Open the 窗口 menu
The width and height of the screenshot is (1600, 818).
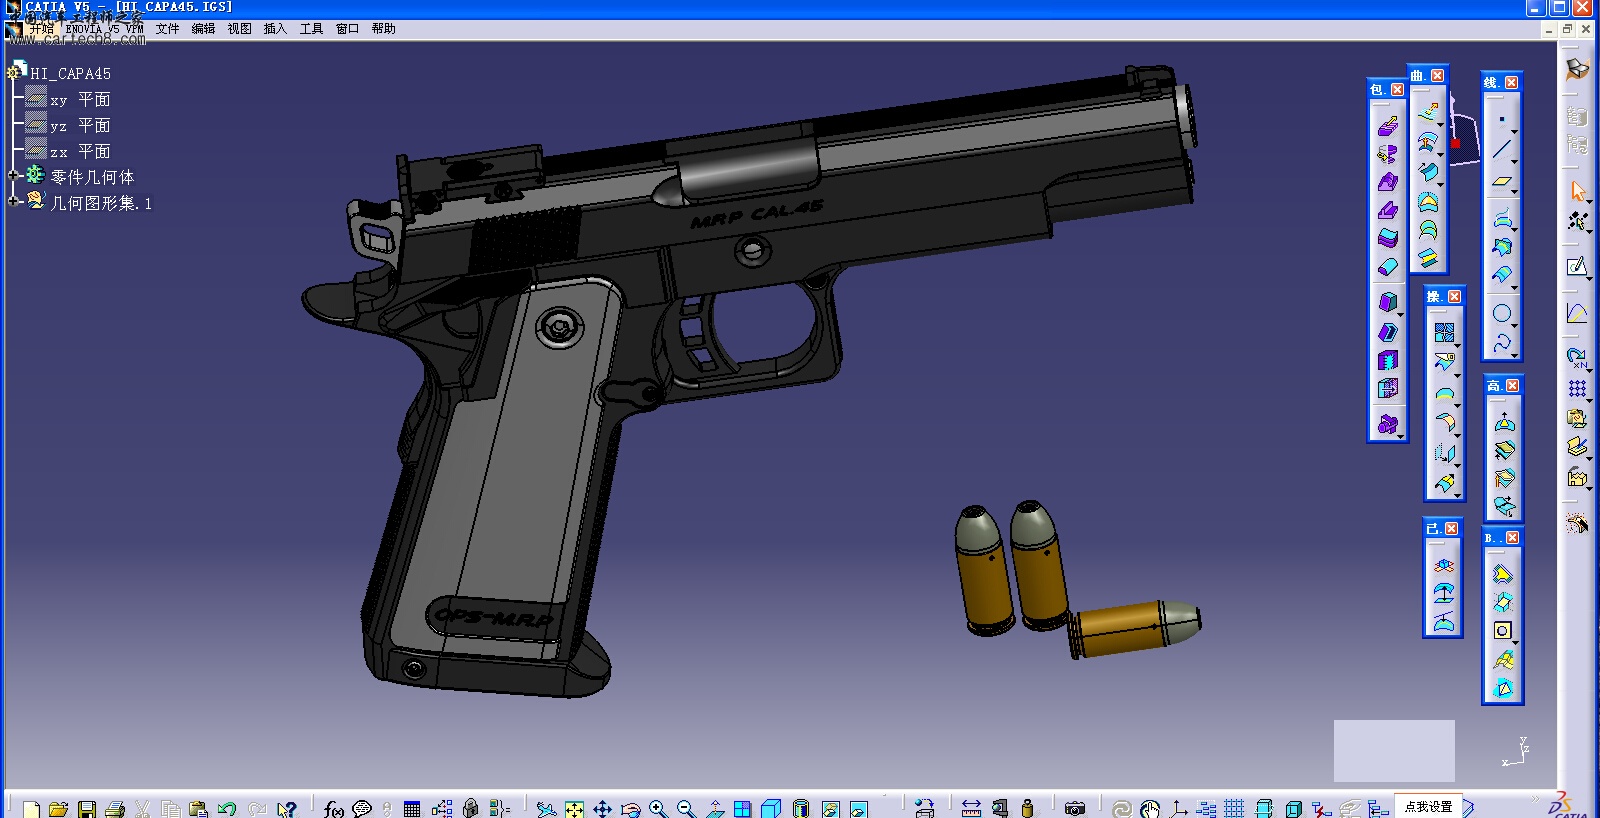(x=347, y=29)
